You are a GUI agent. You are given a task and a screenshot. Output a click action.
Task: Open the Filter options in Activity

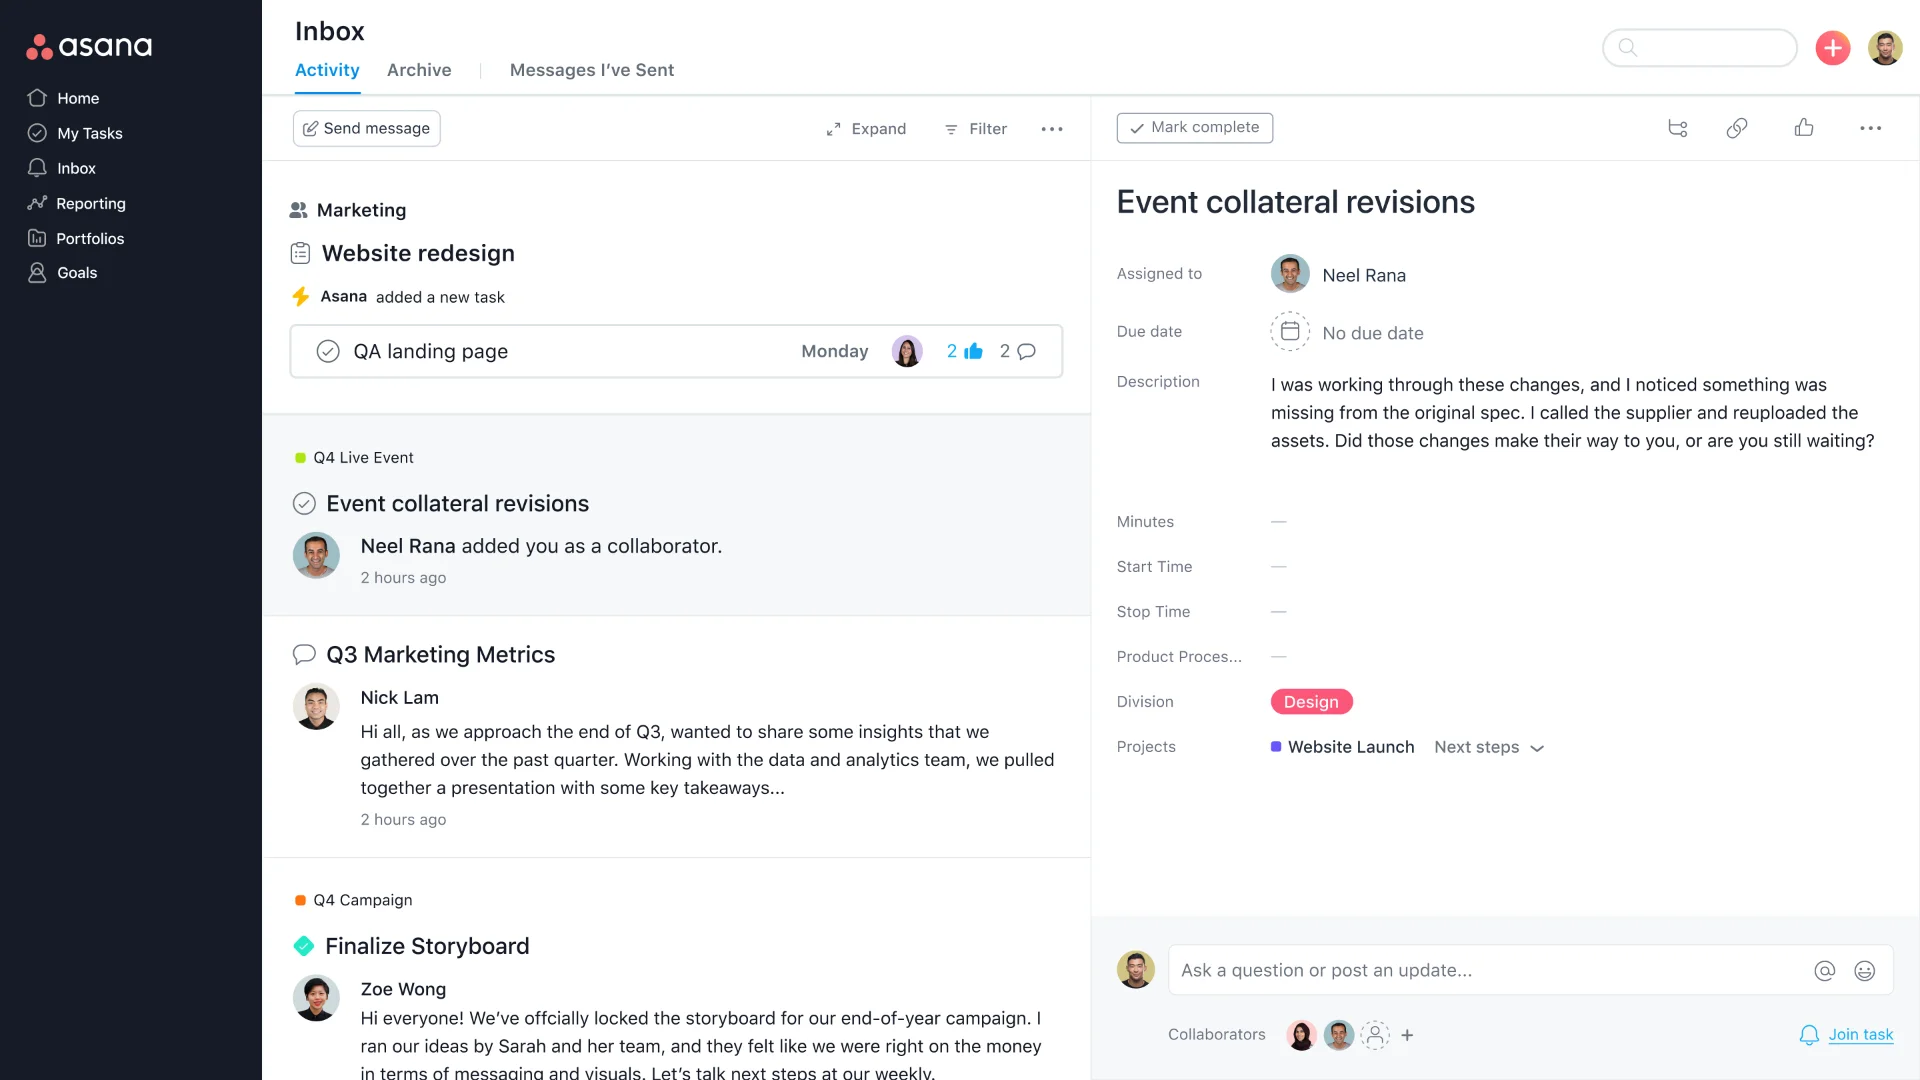tap(975, 129)
